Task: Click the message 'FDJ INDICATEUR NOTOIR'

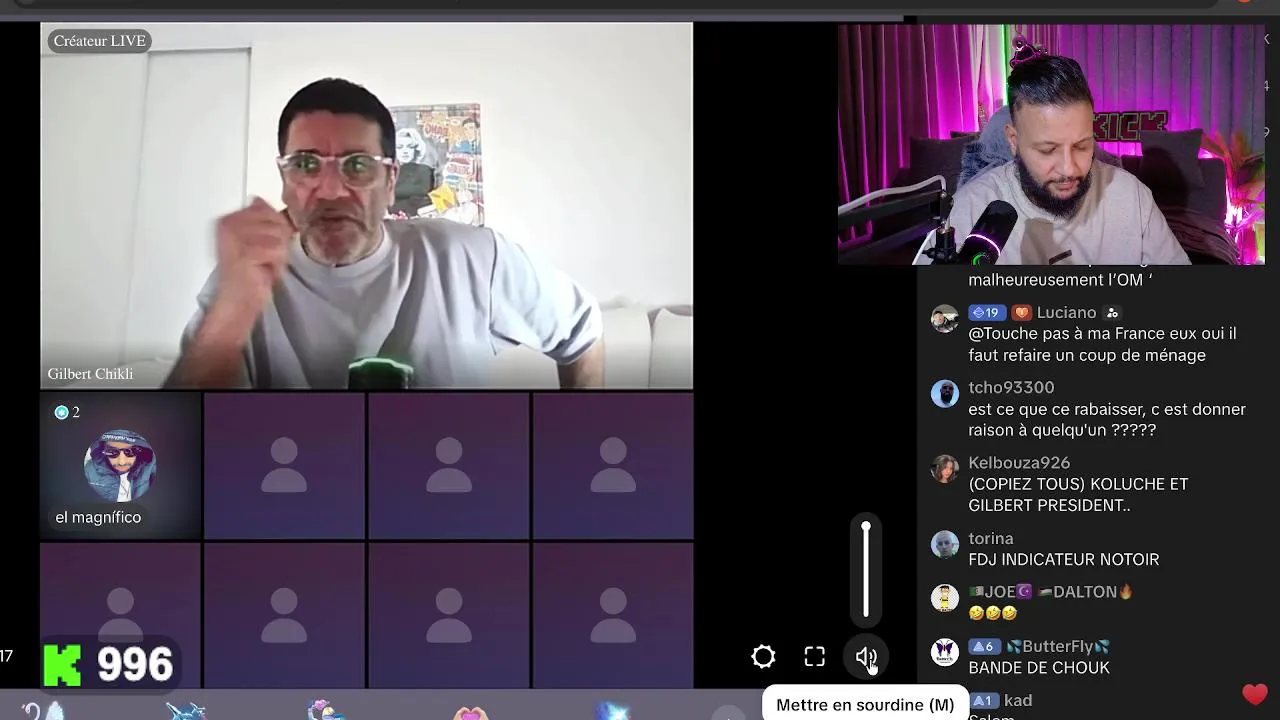Action: click(1064, 560)
